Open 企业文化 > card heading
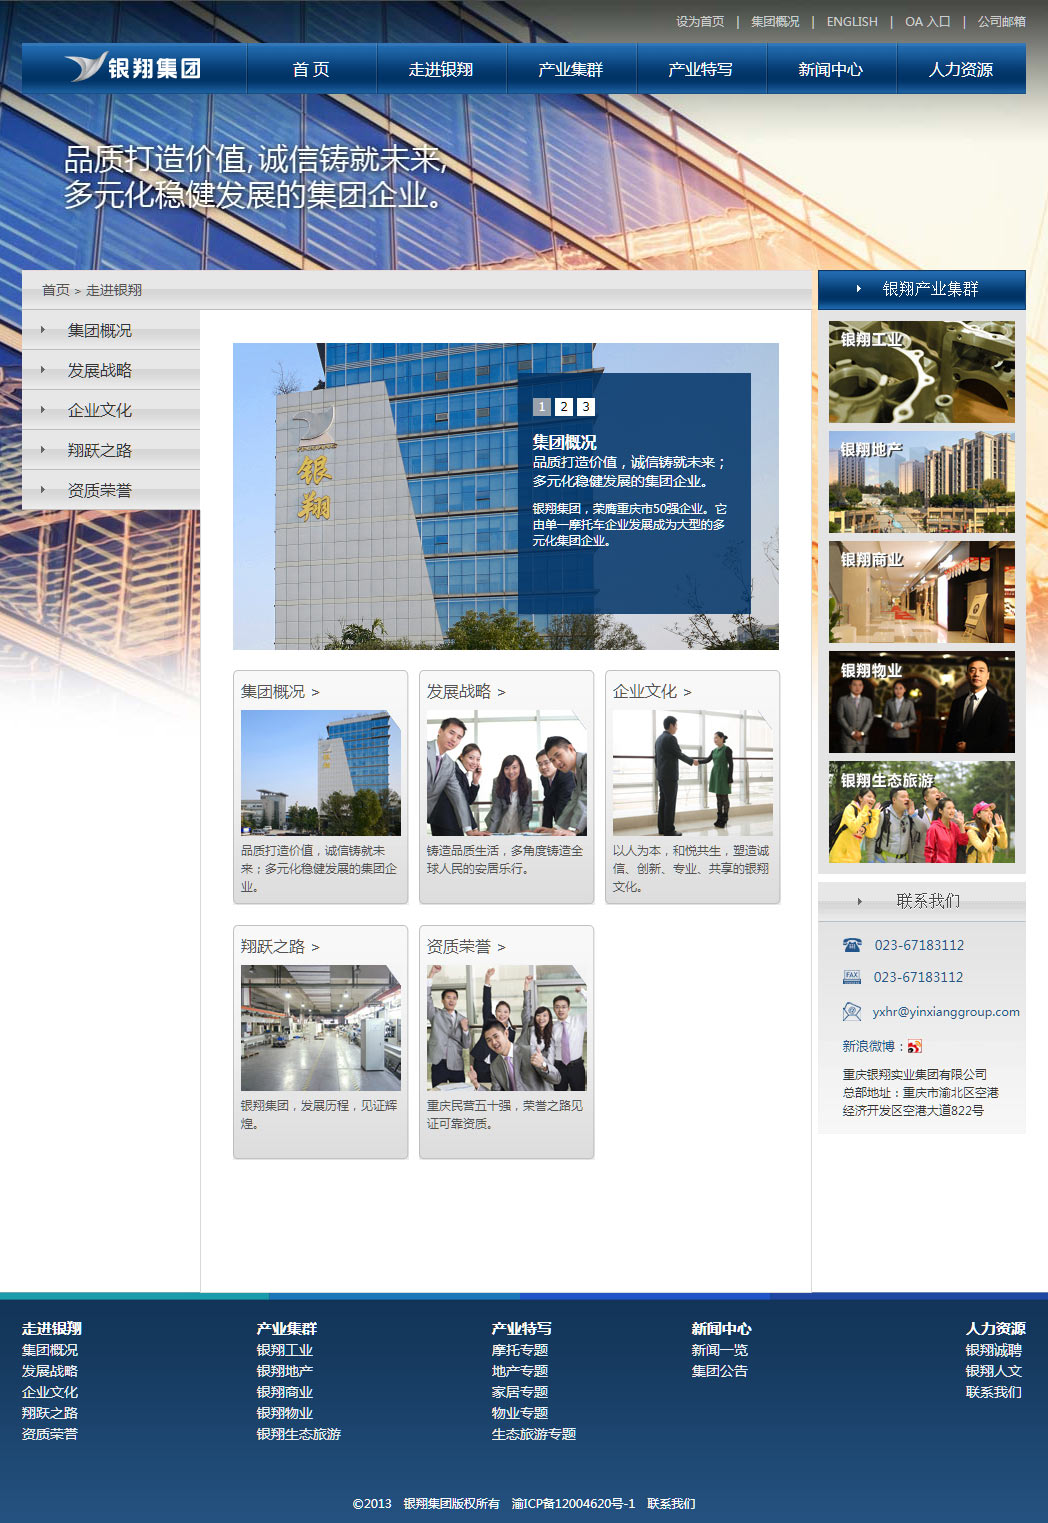Image resolution: width=1048 pixels, height=1523 pixels. click(x=652, y=691)
